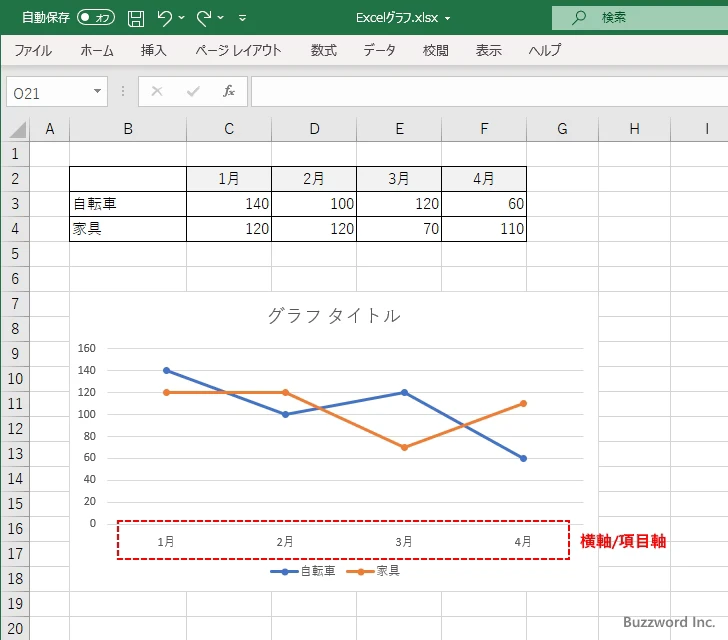Viewport: 728px width, 640px height.
Task: Click the search magnifier icon
Action: (x=578, y=18)
